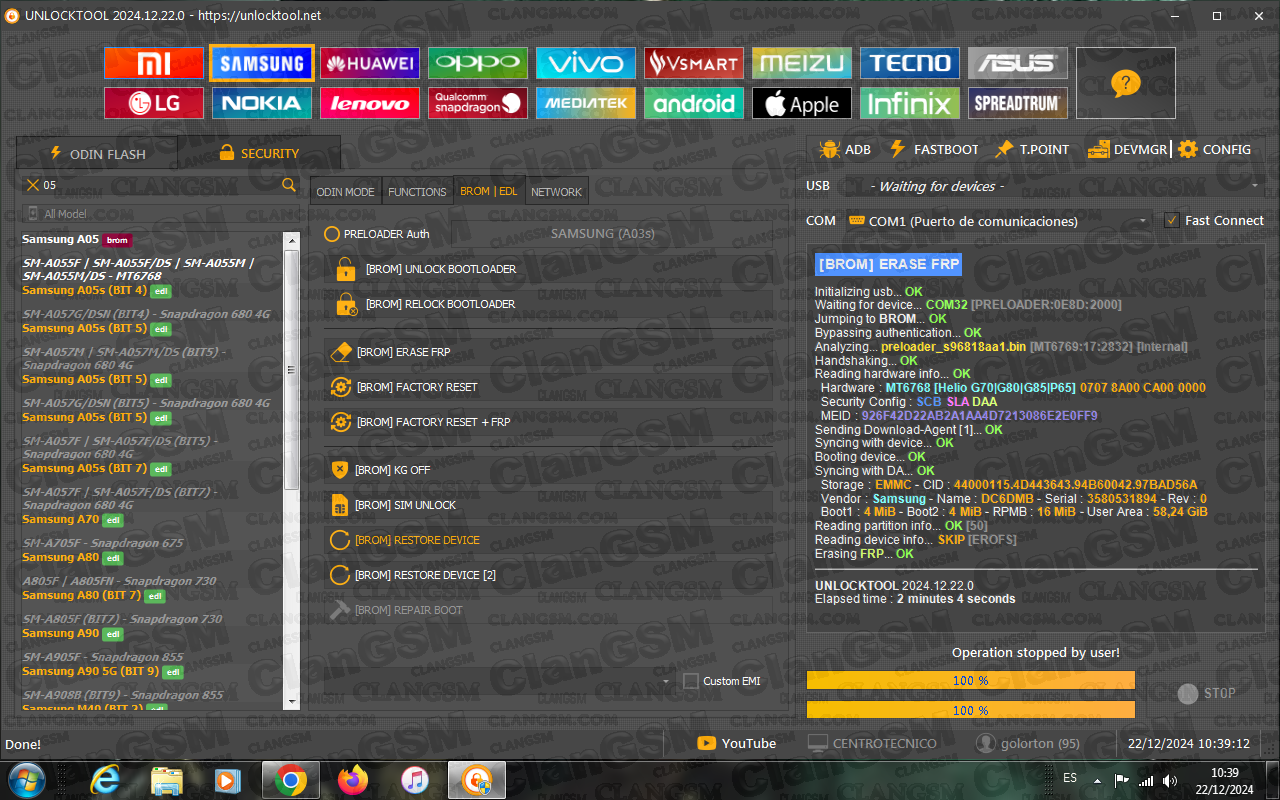Switch to SECURITY tab
This screenshot has height=800, width=1280.
(259, 154)
